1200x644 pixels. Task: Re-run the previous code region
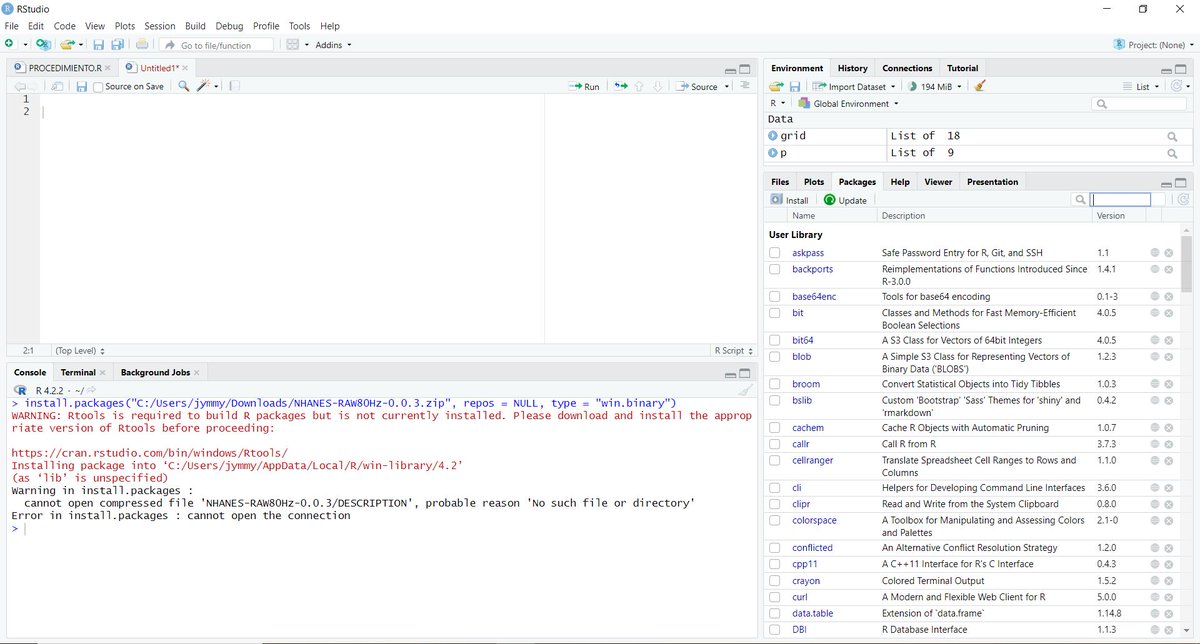[x=621, y=86]
